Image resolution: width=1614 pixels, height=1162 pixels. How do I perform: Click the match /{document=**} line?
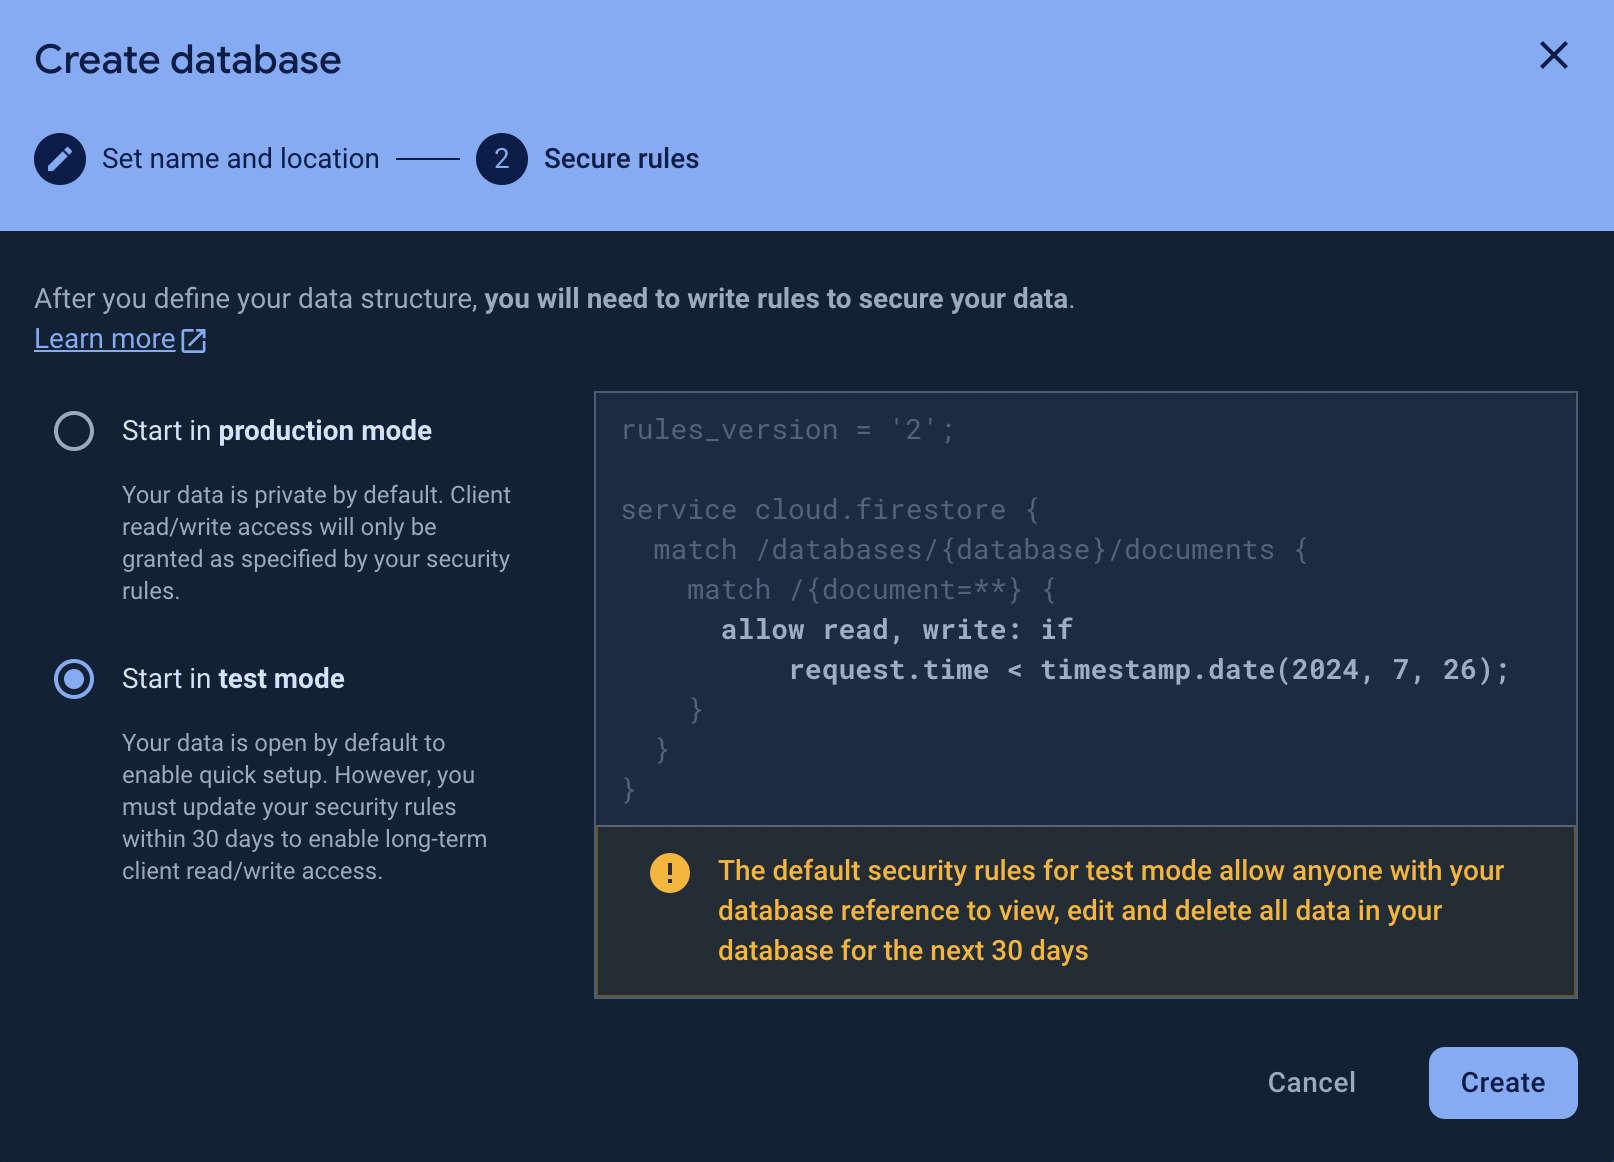[871, 590]
